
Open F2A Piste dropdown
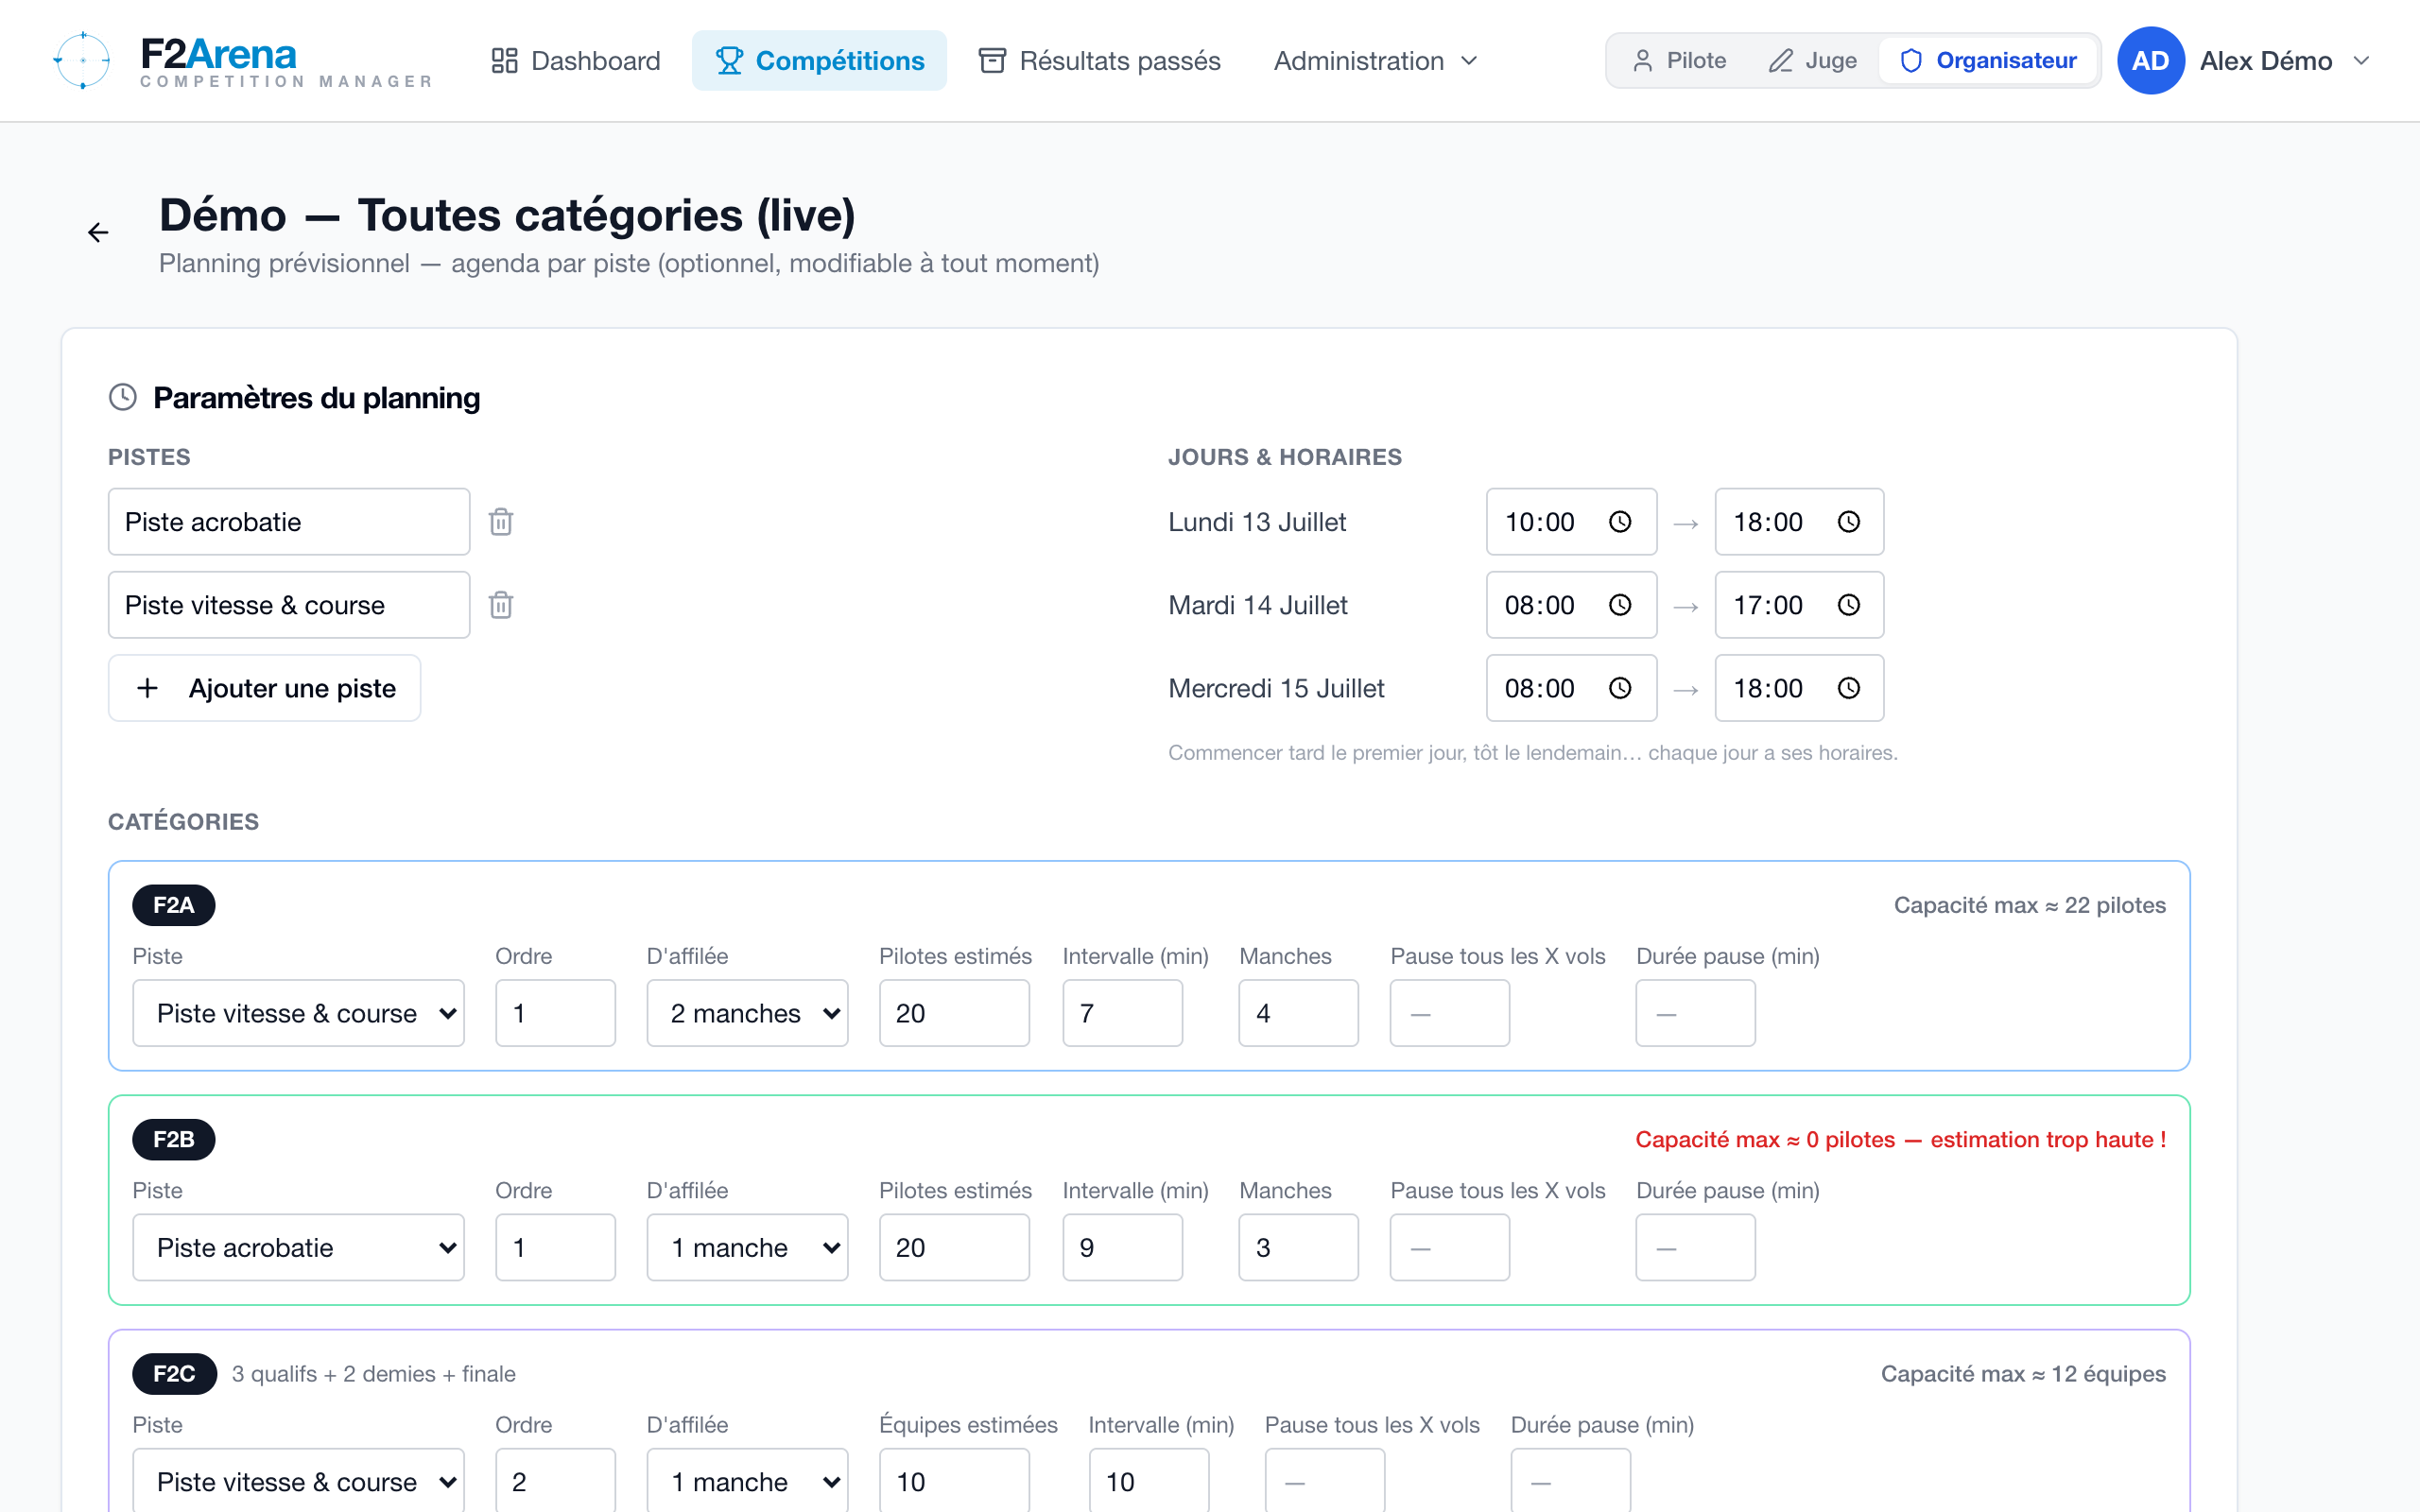[298, 1013]
